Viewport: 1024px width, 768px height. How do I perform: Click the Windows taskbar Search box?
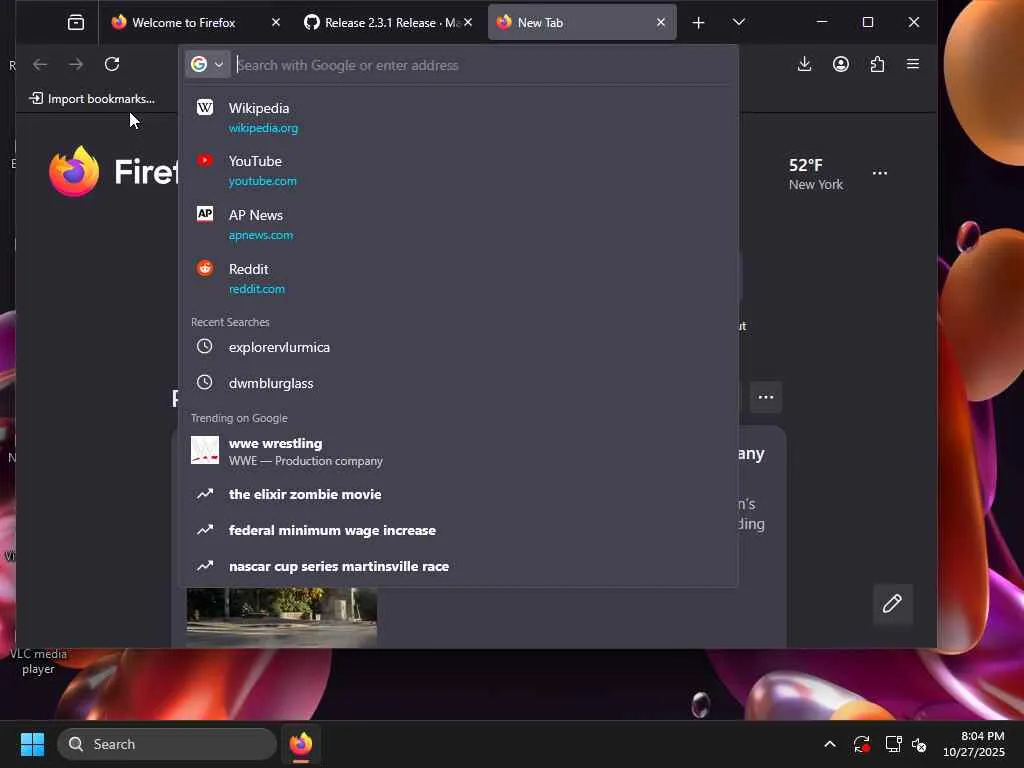click(x=167, y=744)
